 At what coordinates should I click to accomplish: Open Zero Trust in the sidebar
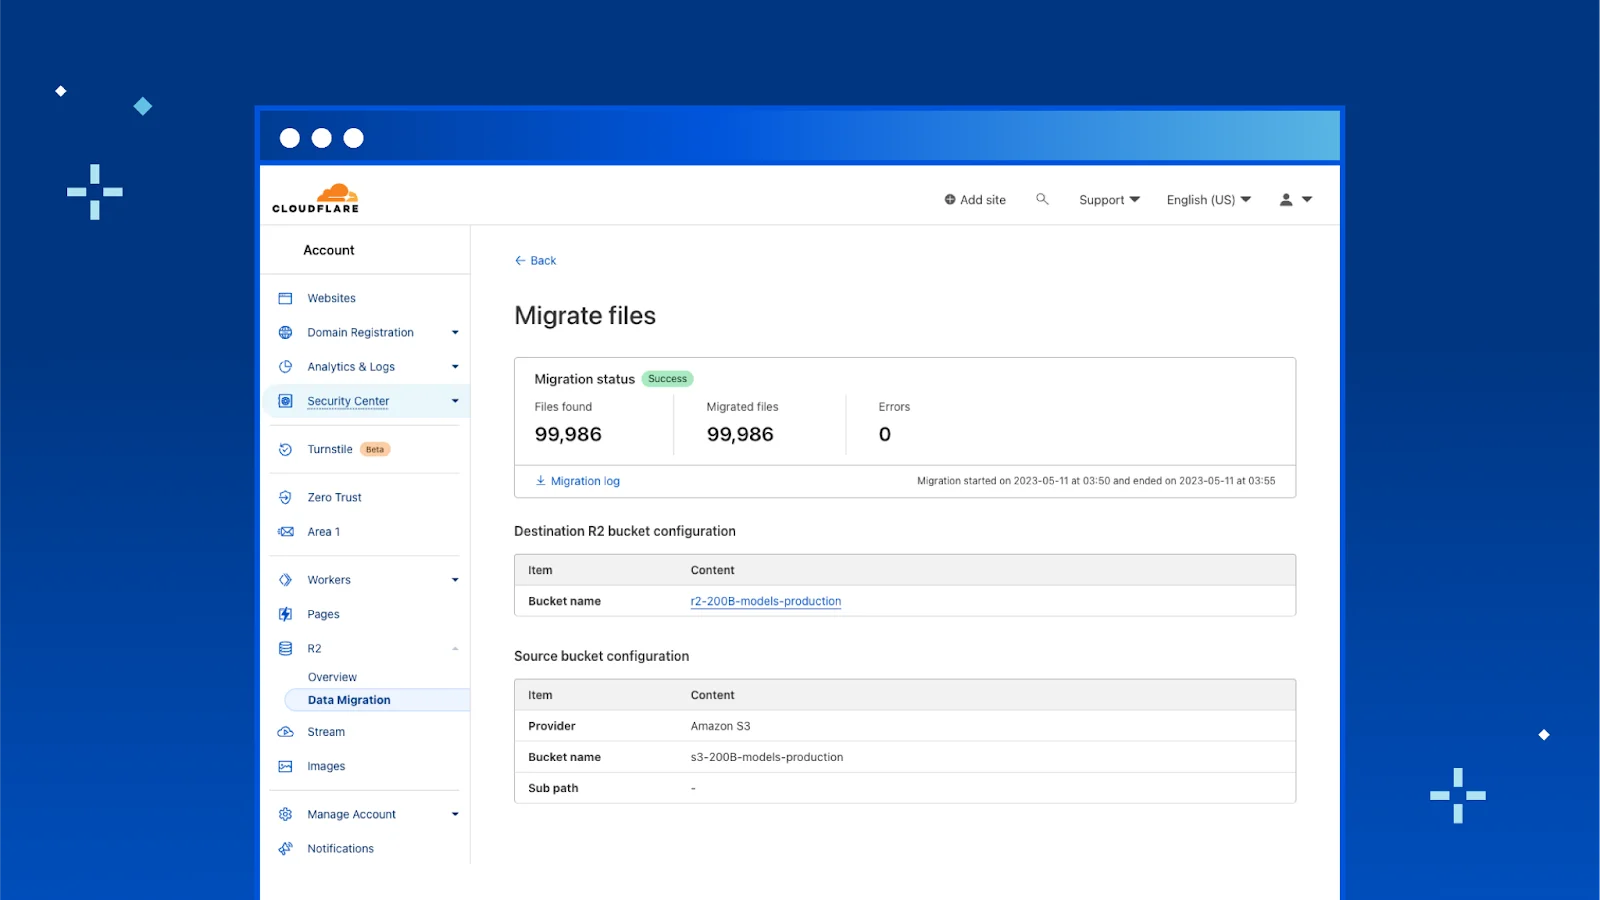pyautogui.click(x=334, y=497)
